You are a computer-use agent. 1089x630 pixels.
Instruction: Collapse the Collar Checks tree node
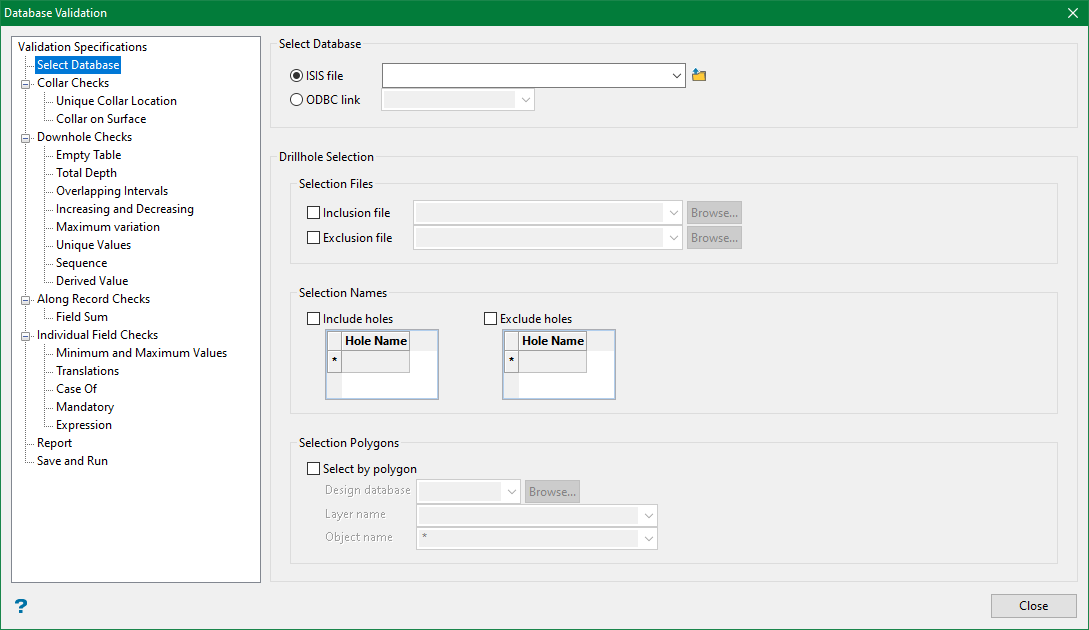coord(26,84)
